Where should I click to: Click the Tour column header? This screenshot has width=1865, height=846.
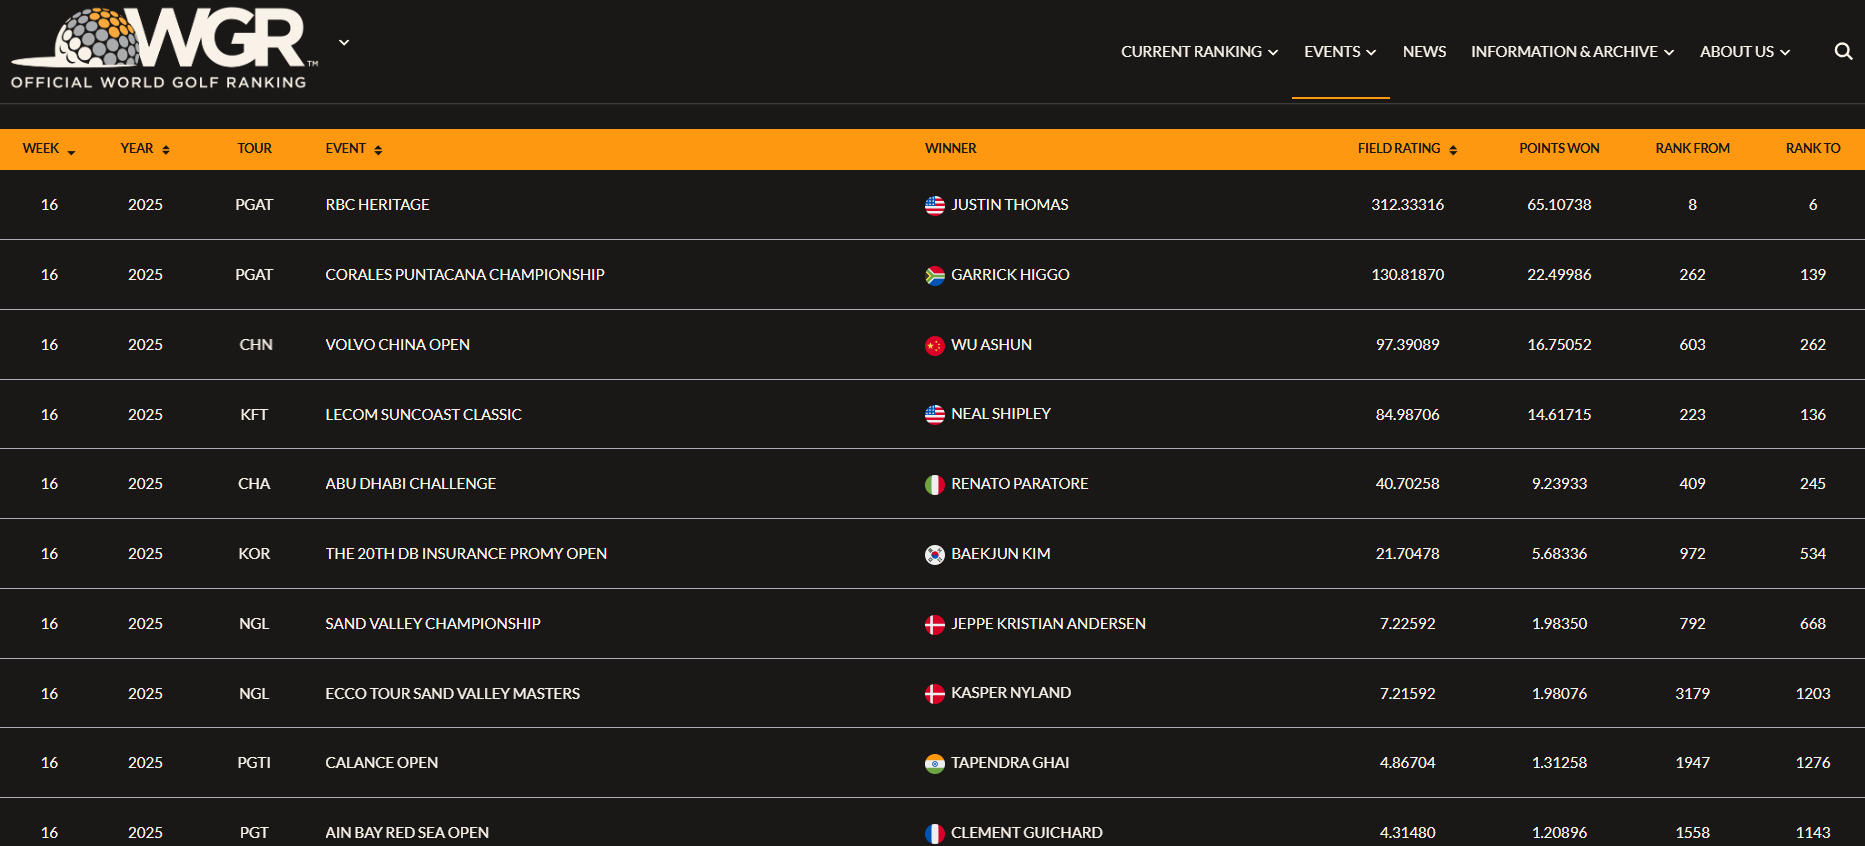tap(254, 148)
